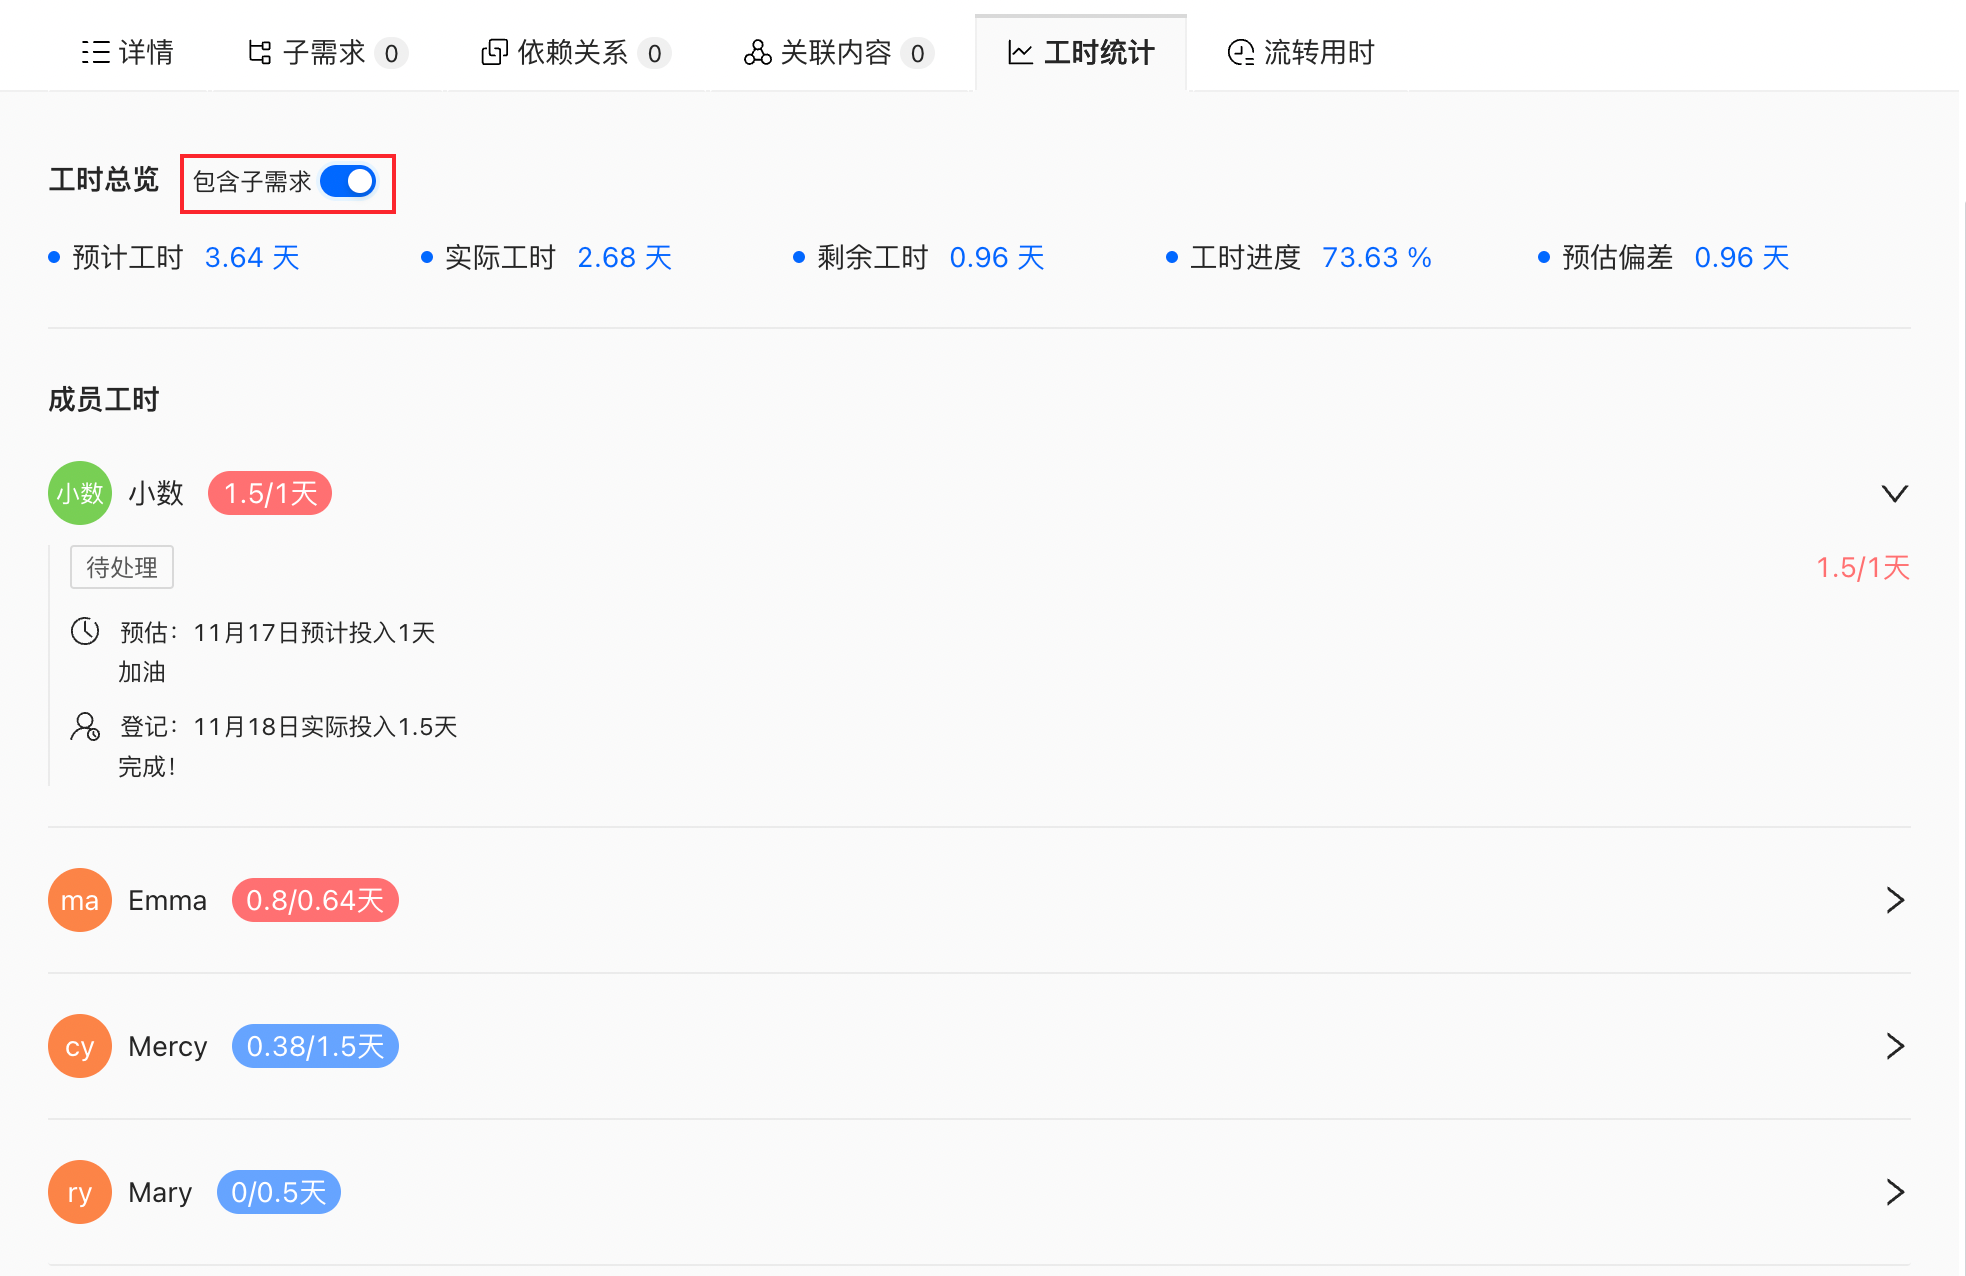Click the person icon beside 登记 entry
This screenshot has height=1276, width=1966.
pos(85,726)
